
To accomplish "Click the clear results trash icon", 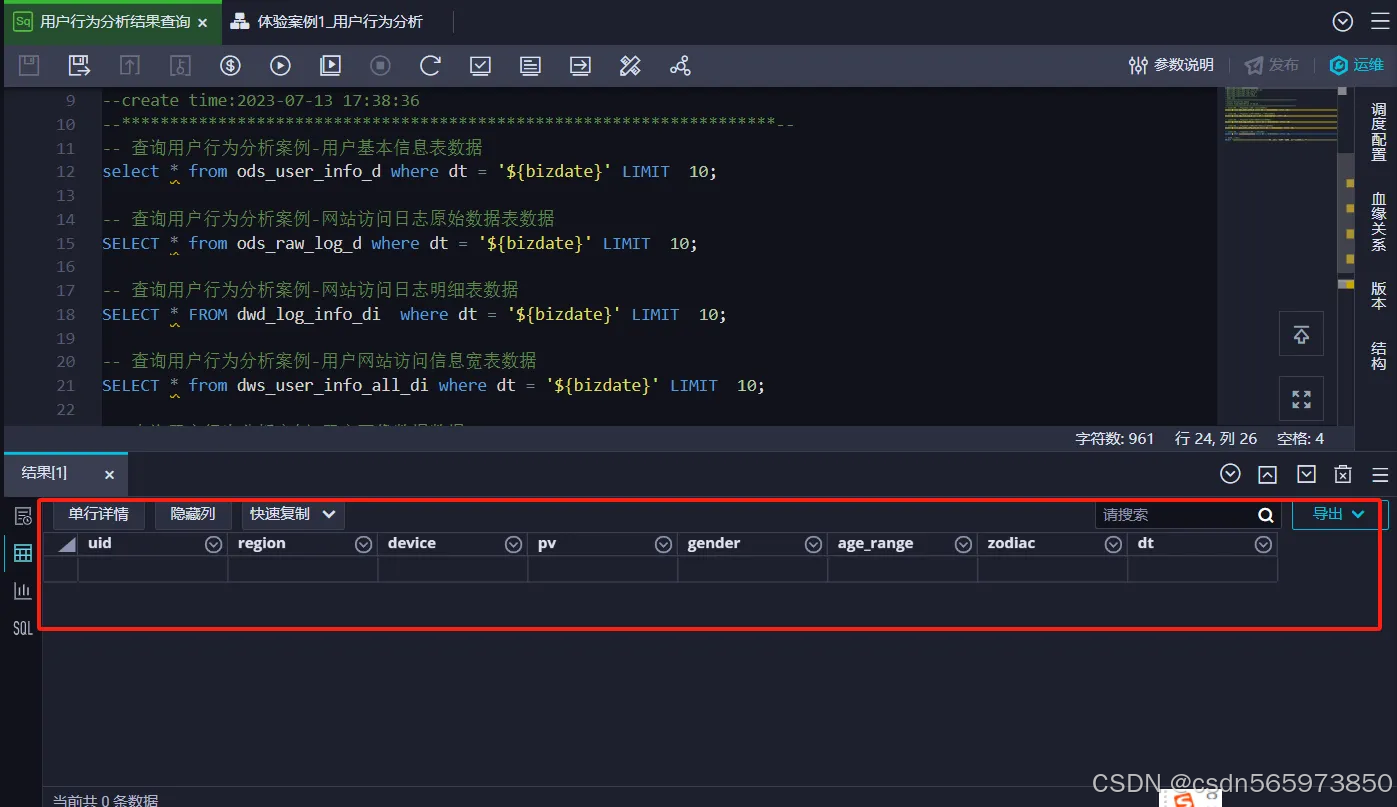I will [x=1342, y=473].
